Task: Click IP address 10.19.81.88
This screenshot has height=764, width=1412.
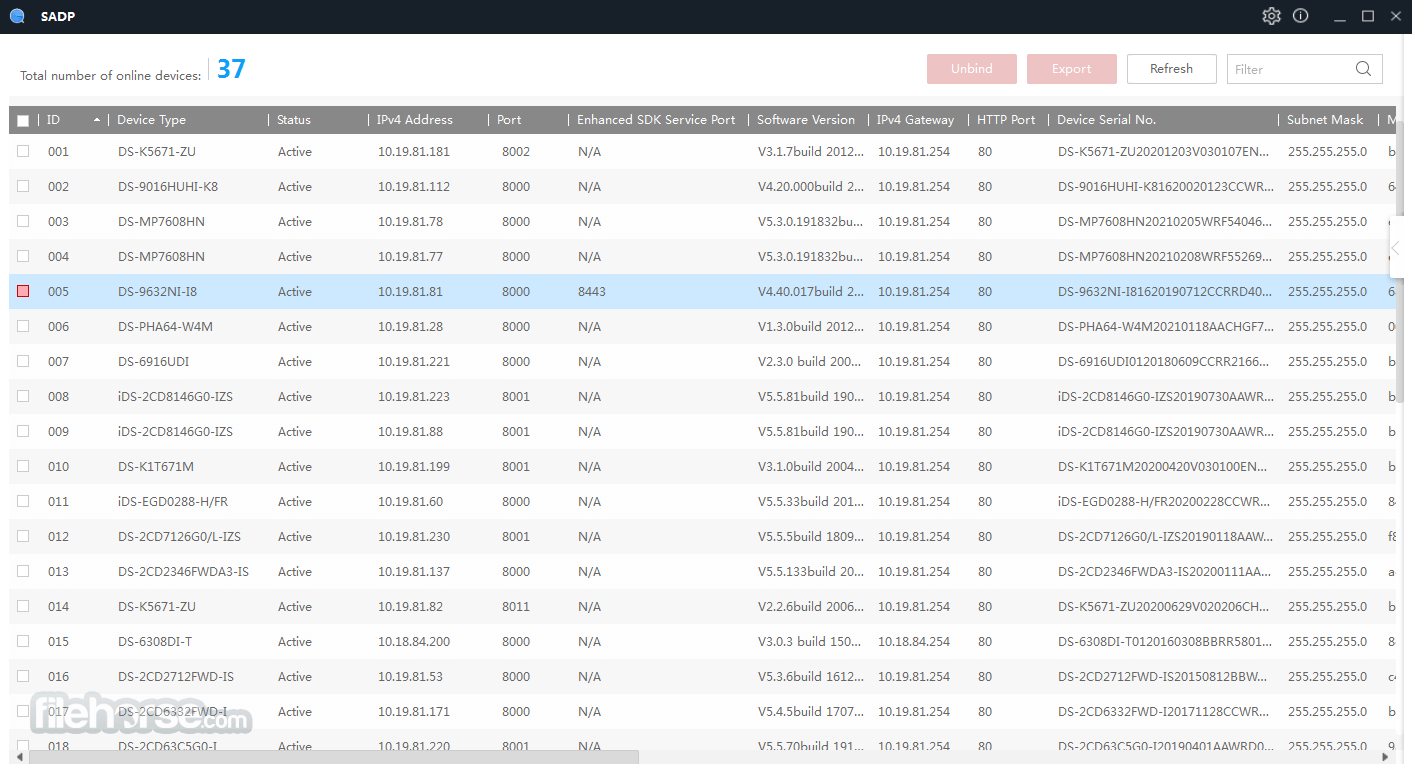Action: [x=410, y=432]
